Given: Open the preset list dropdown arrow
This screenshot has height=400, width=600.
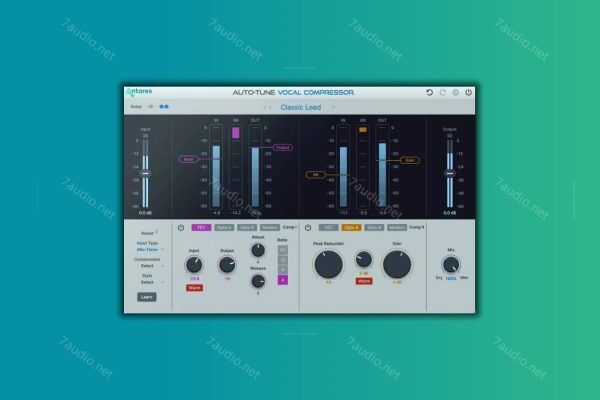Looking at the screenshot, I should 333,108.
